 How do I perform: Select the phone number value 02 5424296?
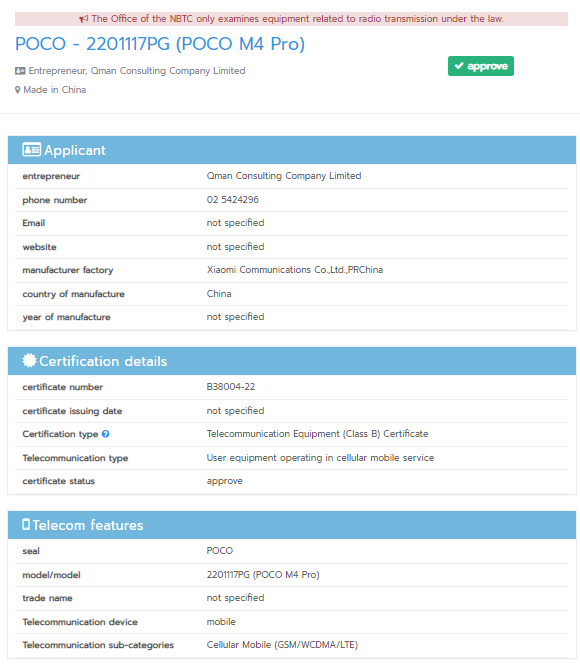tap(233, 200)
